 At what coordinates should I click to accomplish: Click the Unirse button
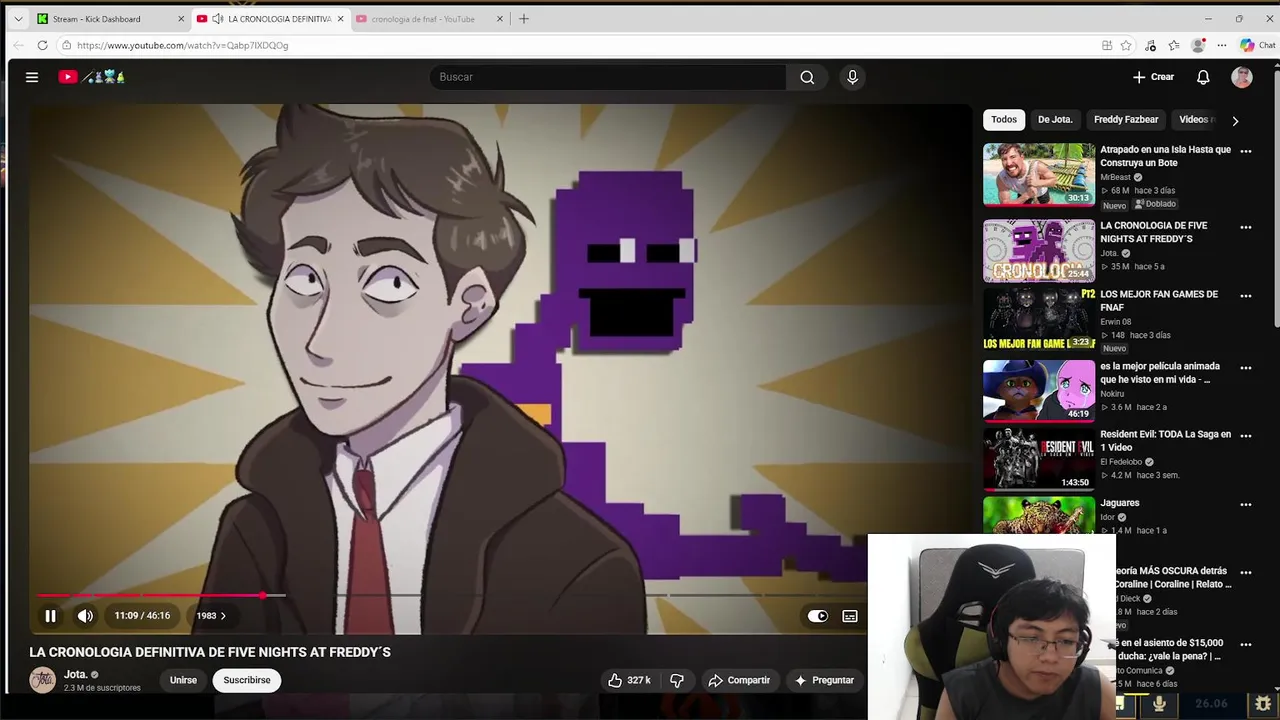(x=183, y=680)
